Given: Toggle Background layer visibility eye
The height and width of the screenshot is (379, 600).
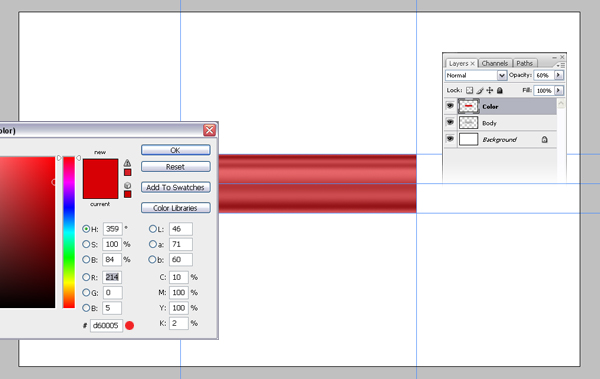Looking at the screenshot, I should [x=450, y=139].
